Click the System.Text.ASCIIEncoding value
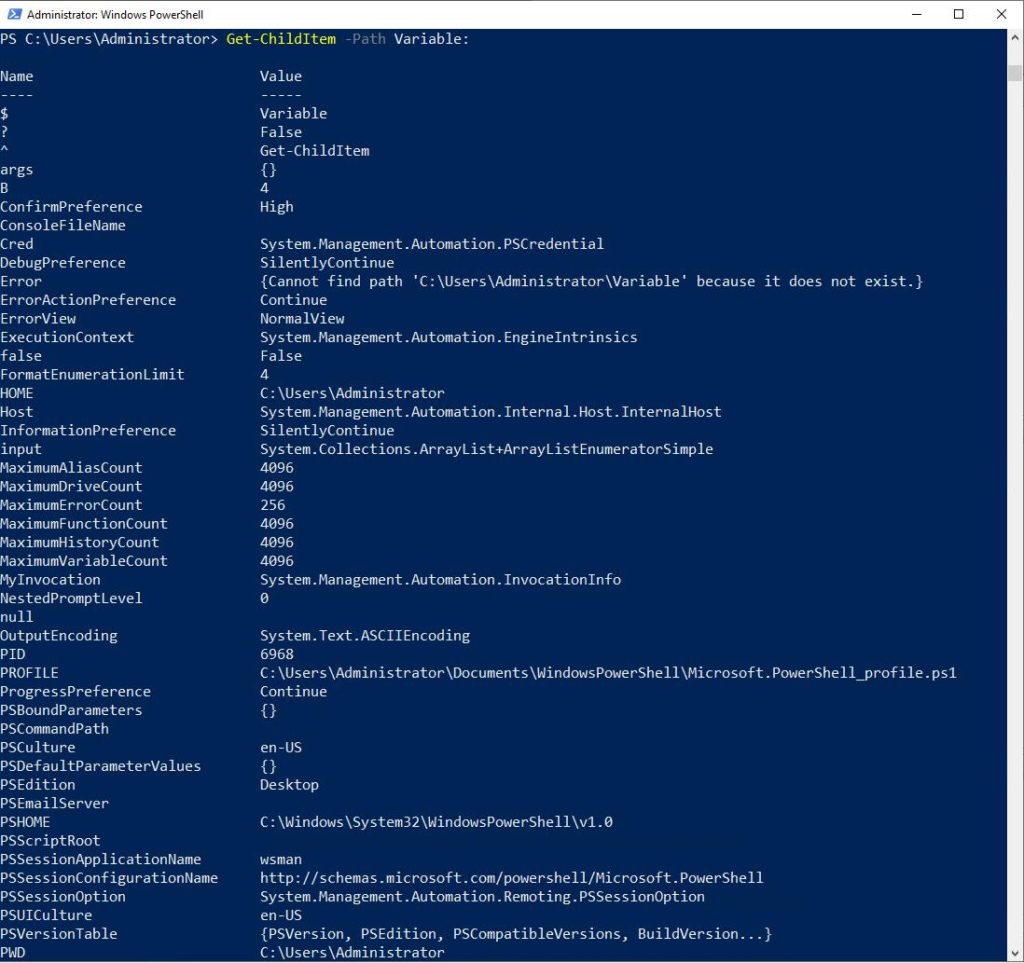 365,636
